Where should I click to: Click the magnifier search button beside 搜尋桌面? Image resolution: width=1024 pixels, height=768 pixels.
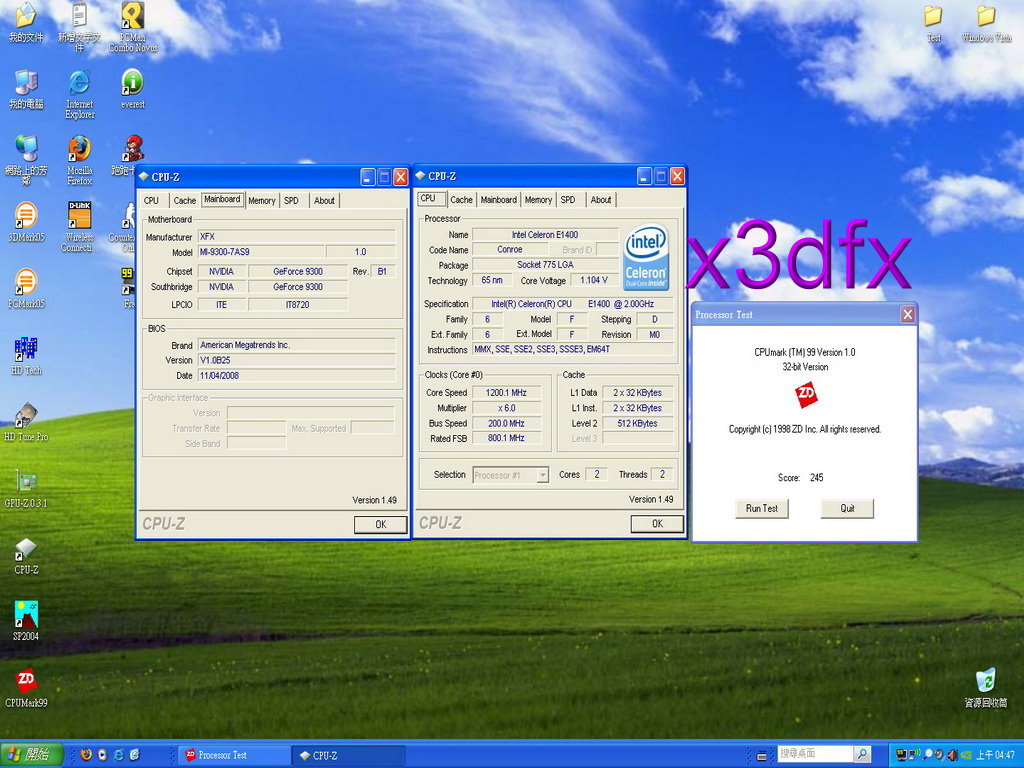coord(862,754)
